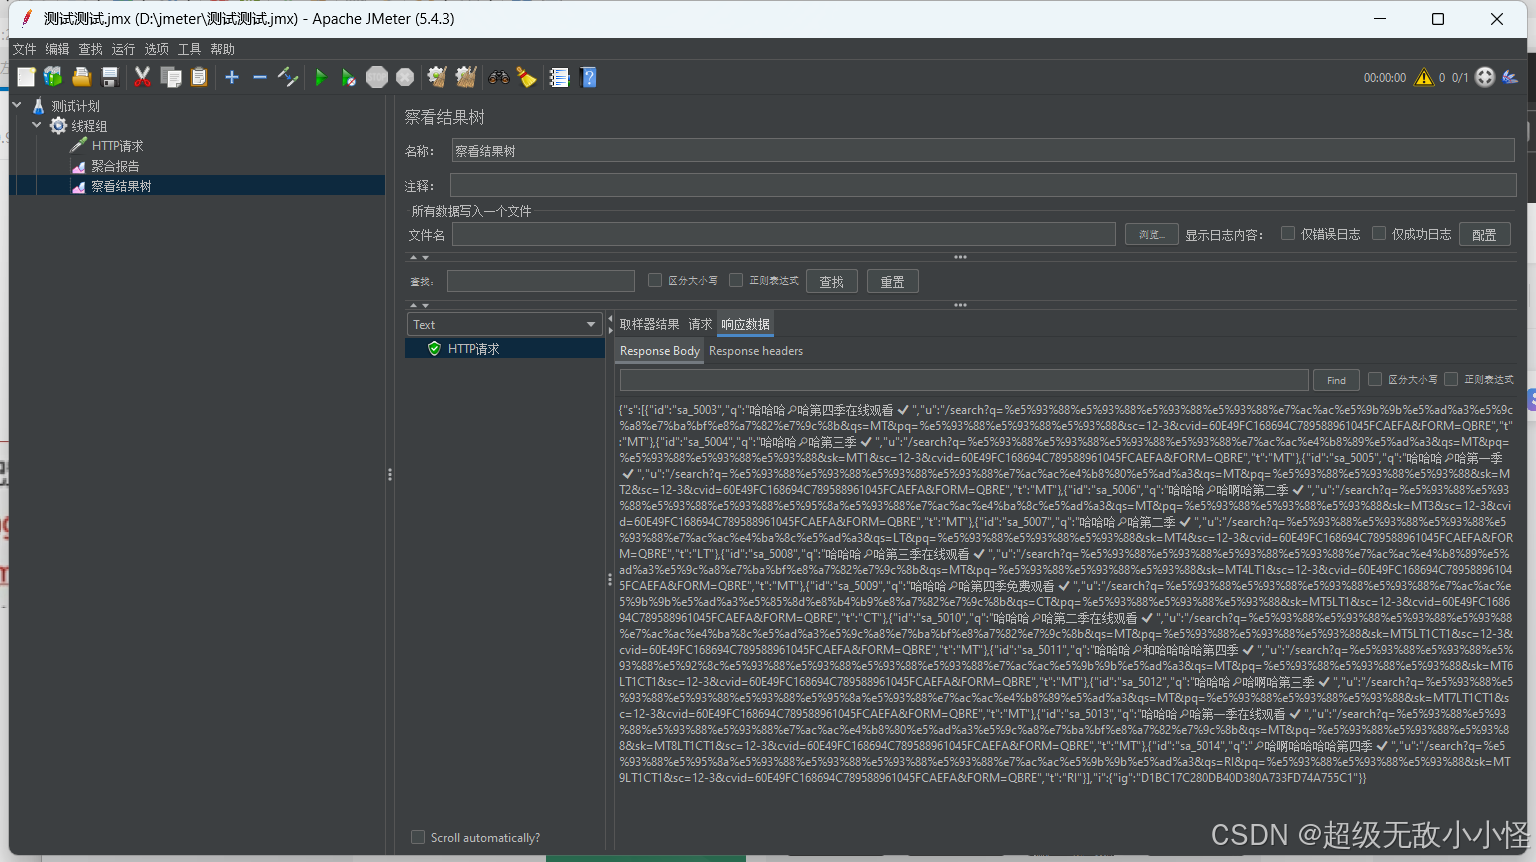
Task: Open the 文件 menu
Action: pyautogui.click(x=24, y=49)
